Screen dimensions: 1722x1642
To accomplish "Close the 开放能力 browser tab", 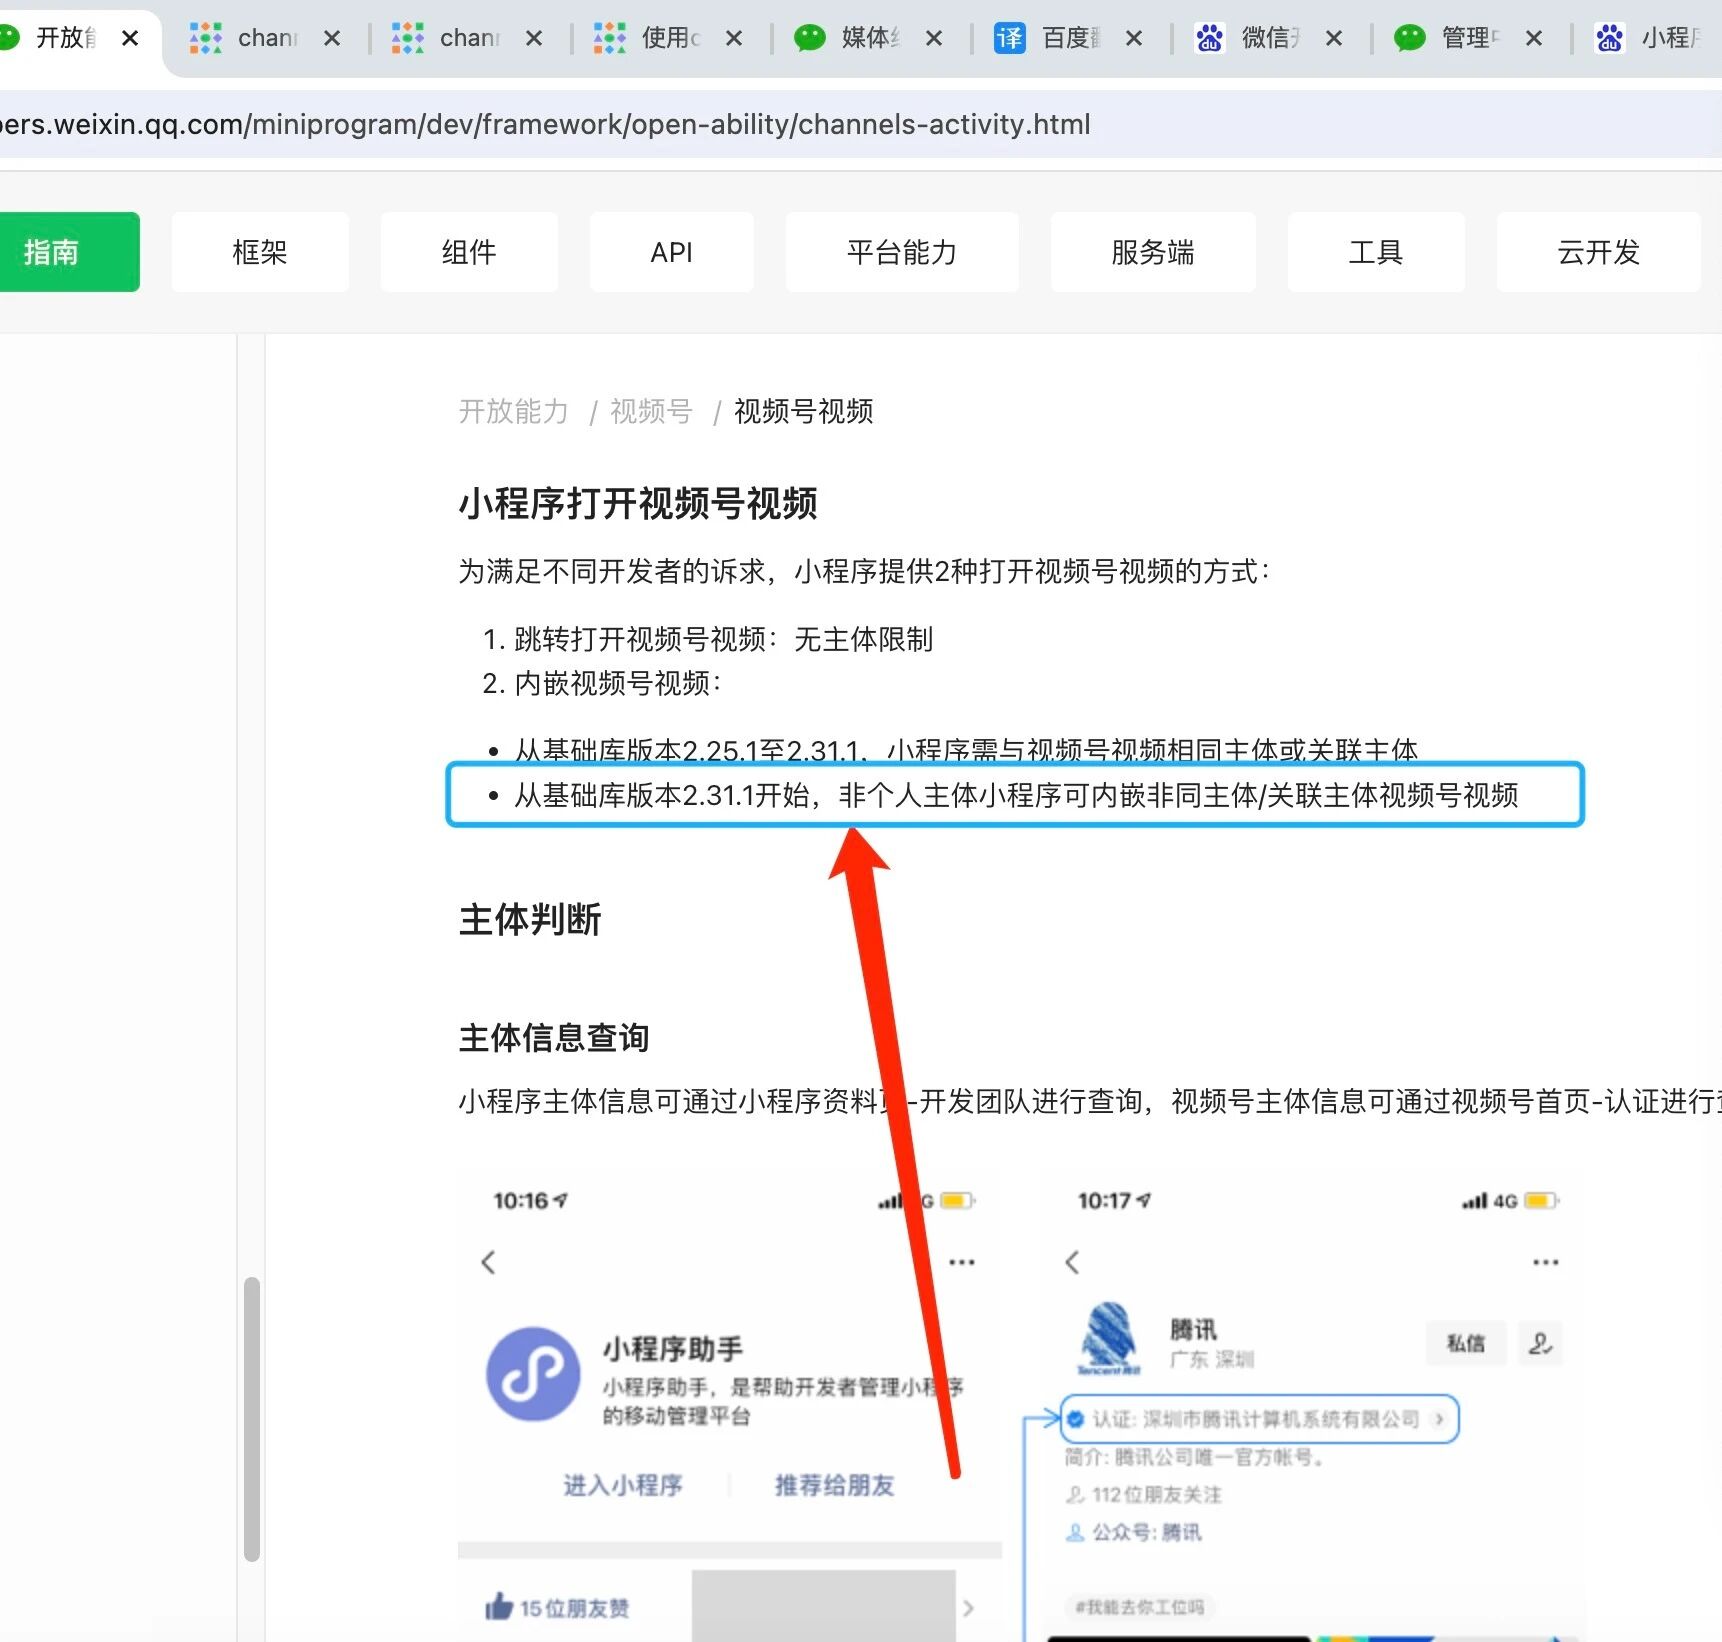I will pos(130,38).
